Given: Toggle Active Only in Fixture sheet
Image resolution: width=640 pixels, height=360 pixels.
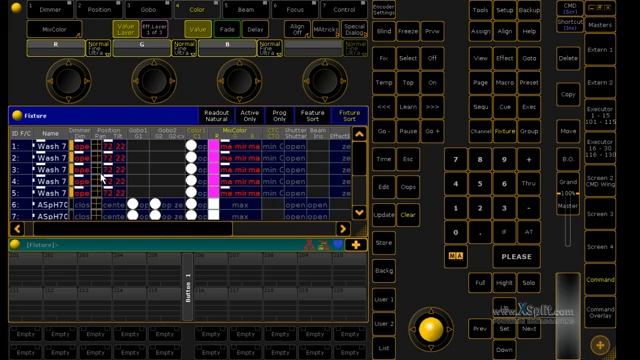Looking at the screenshot, I should pyautogui.click(x=249, y=116).
